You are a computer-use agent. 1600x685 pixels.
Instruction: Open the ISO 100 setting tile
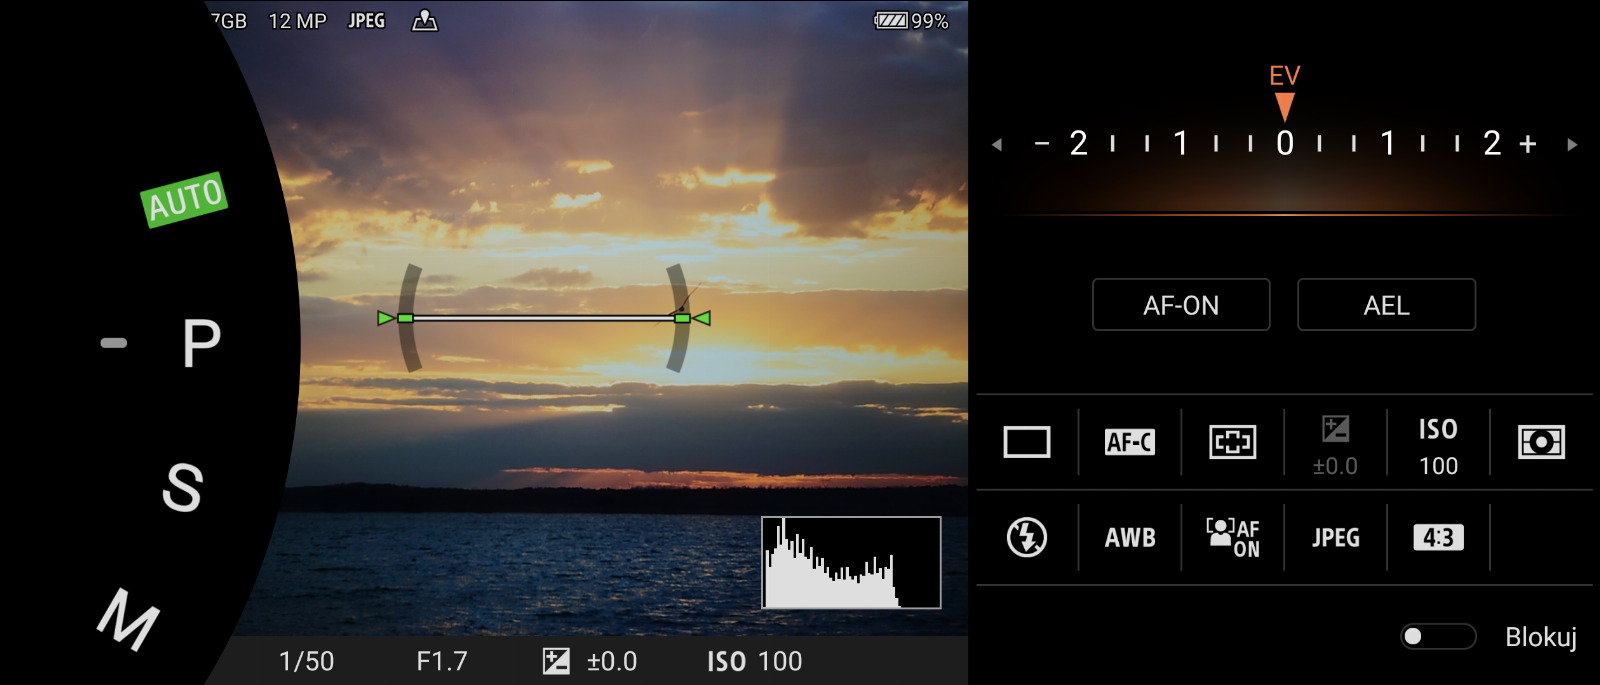click(1438, 446)
